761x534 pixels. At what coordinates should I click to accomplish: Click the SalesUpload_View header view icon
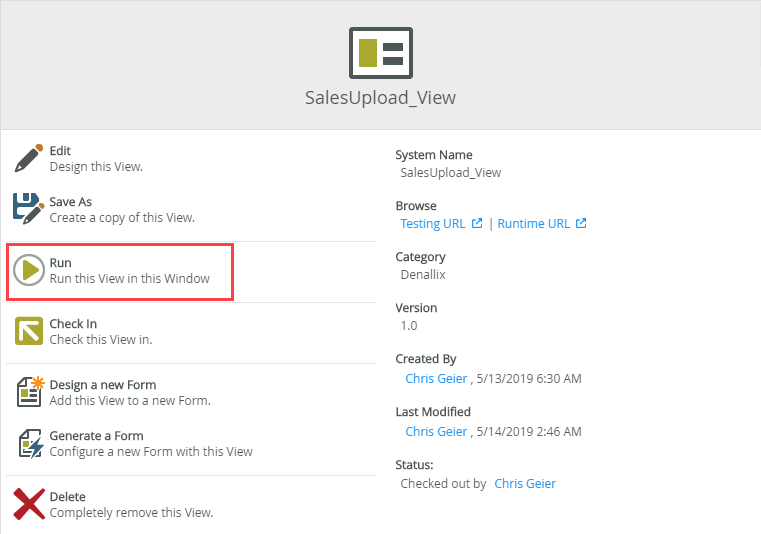pos(380,52)
